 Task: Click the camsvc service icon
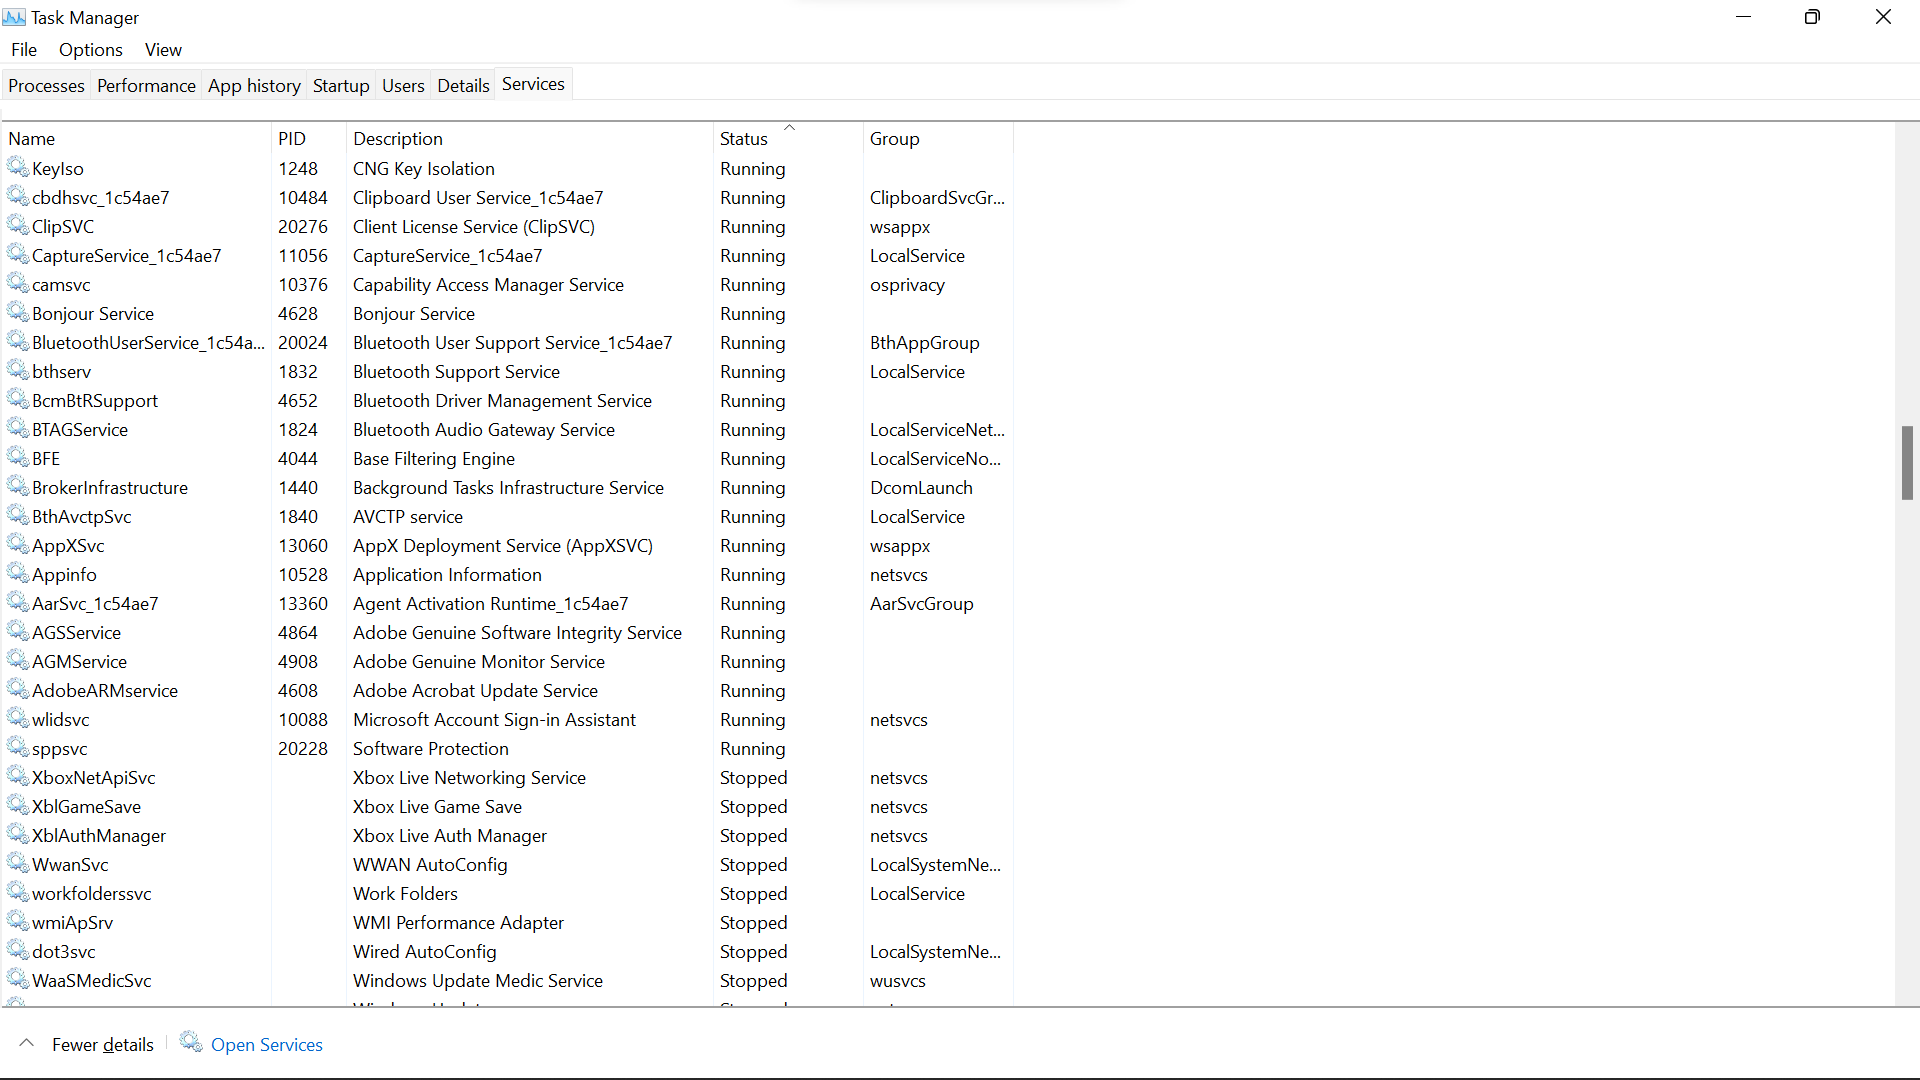(18, 283)
